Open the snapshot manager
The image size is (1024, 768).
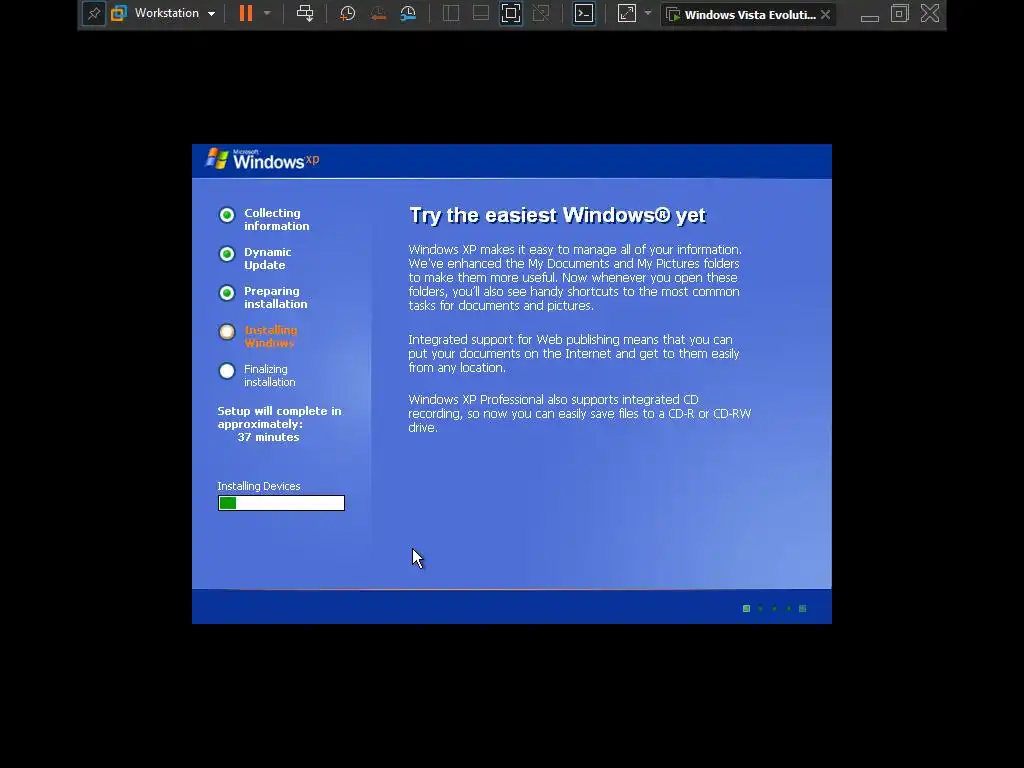coord(408,14)
